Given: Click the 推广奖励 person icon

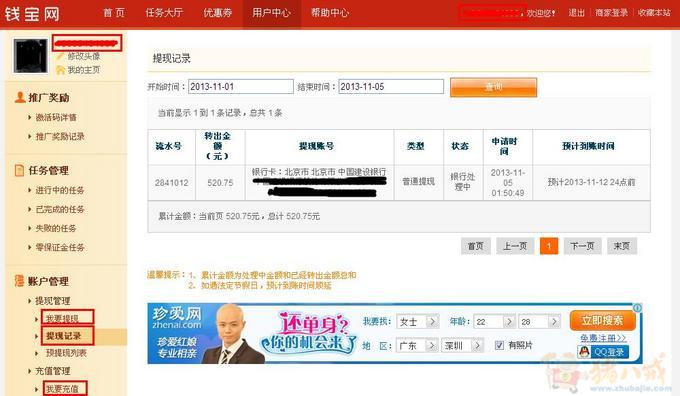Looking at the screenshot, I should (x=20, y=97).
